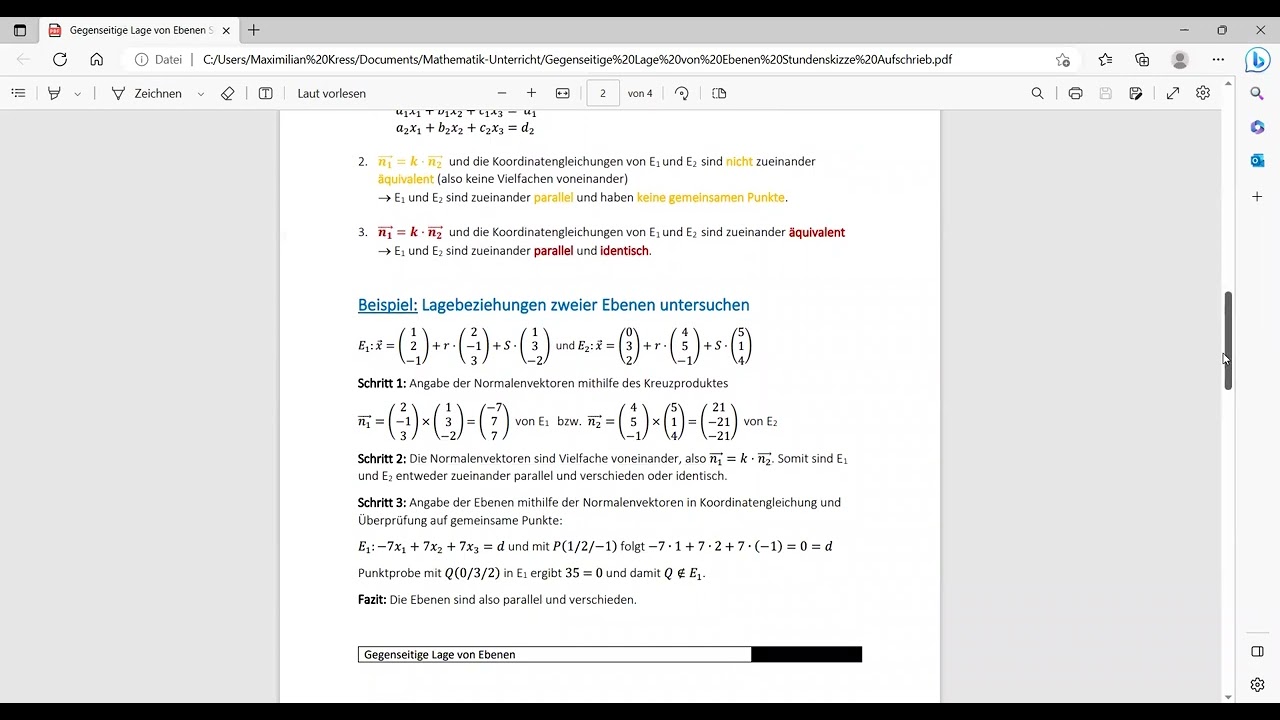Image resolution: width=1280 pixels, height=720 pixels.
Task: Go to the browser home page
Action: coord(97,60)
